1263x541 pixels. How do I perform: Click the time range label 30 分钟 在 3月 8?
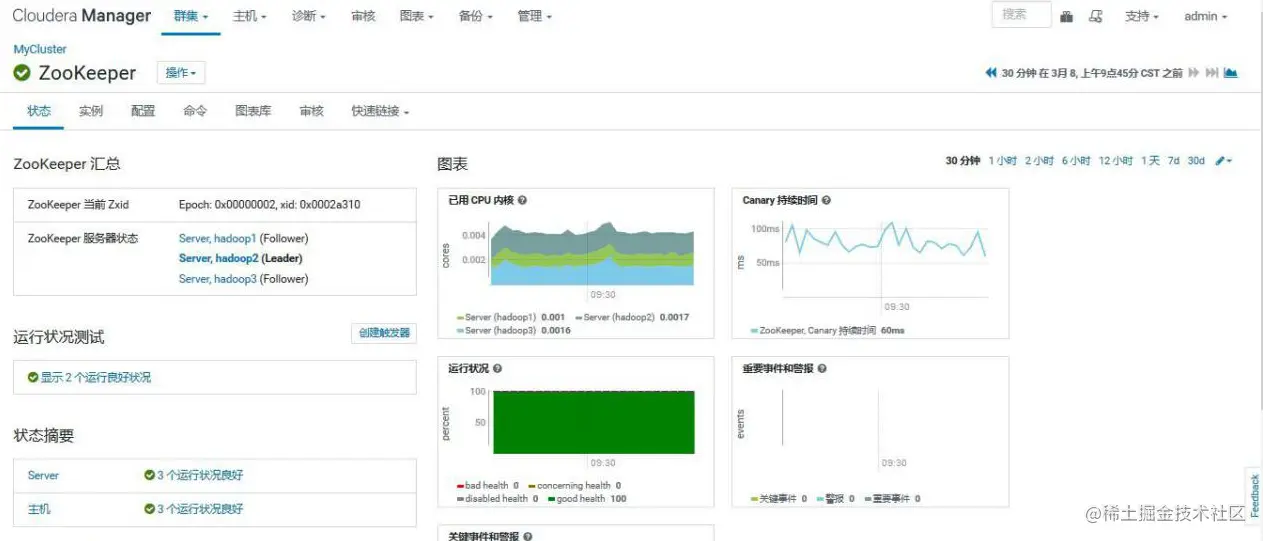(1092, 73)
